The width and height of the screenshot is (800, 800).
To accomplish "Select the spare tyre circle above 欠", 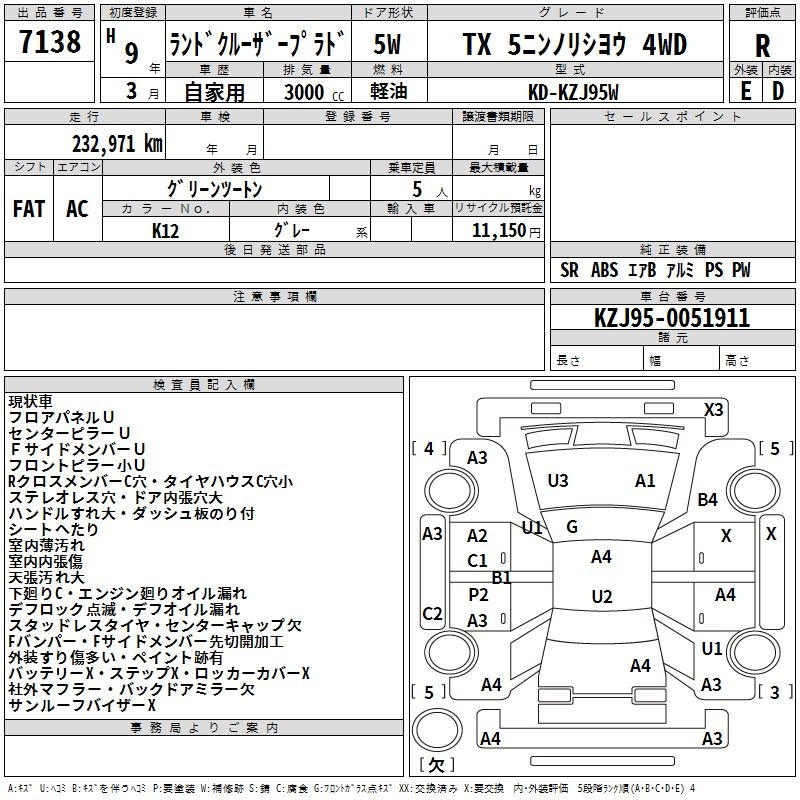I will (x=437, y=730).
